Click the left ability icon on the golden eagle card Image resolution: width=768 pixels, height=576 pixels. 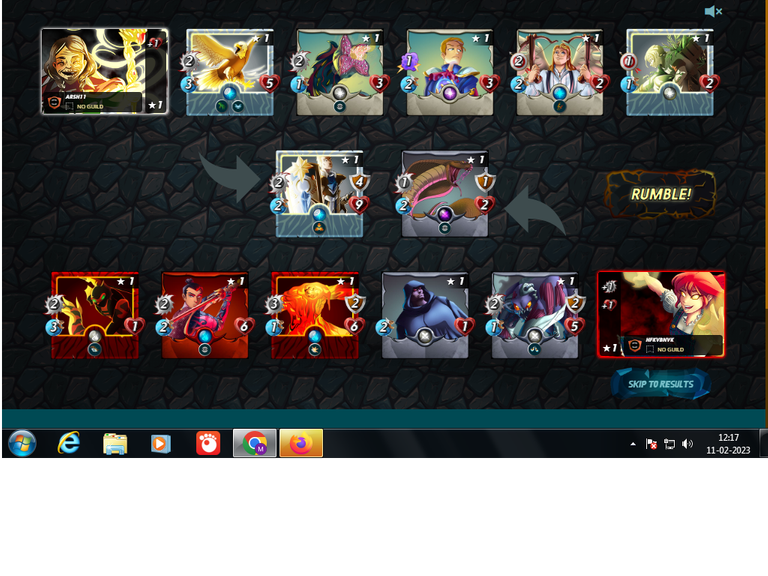pos(222,106)
